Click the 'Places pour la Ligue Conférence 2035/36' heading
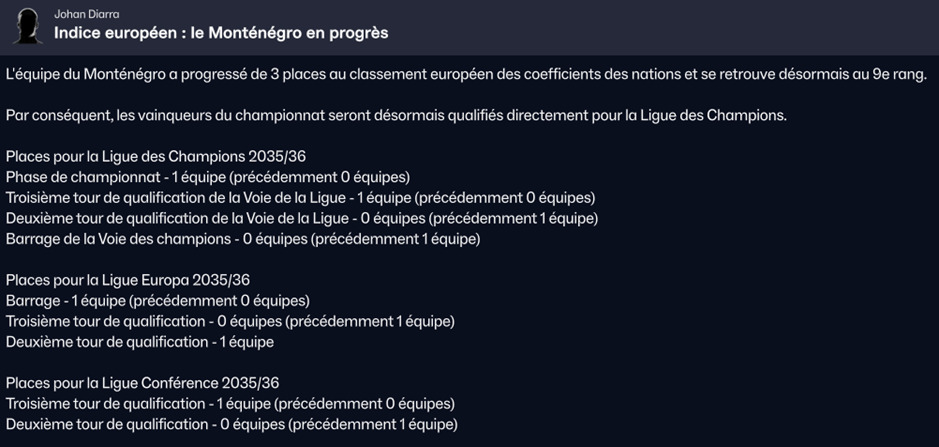 click(142, 383)
